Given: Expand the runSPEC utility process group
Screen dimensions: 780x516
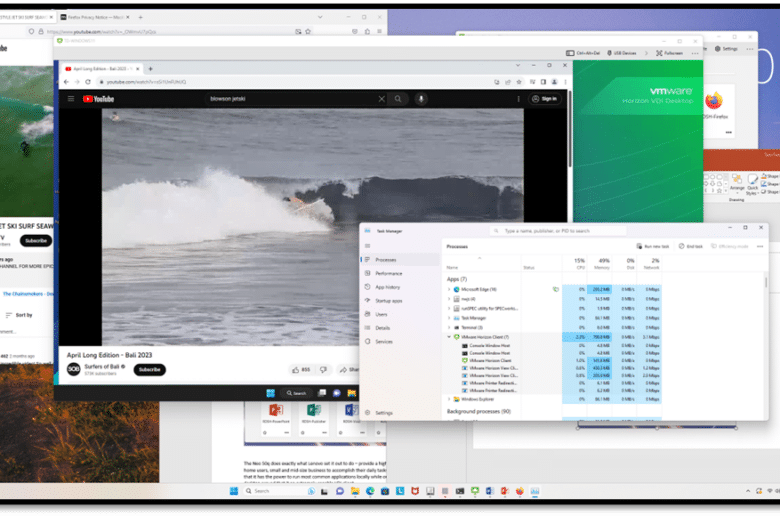Looking at the screenshot, I should pos(449,309).
